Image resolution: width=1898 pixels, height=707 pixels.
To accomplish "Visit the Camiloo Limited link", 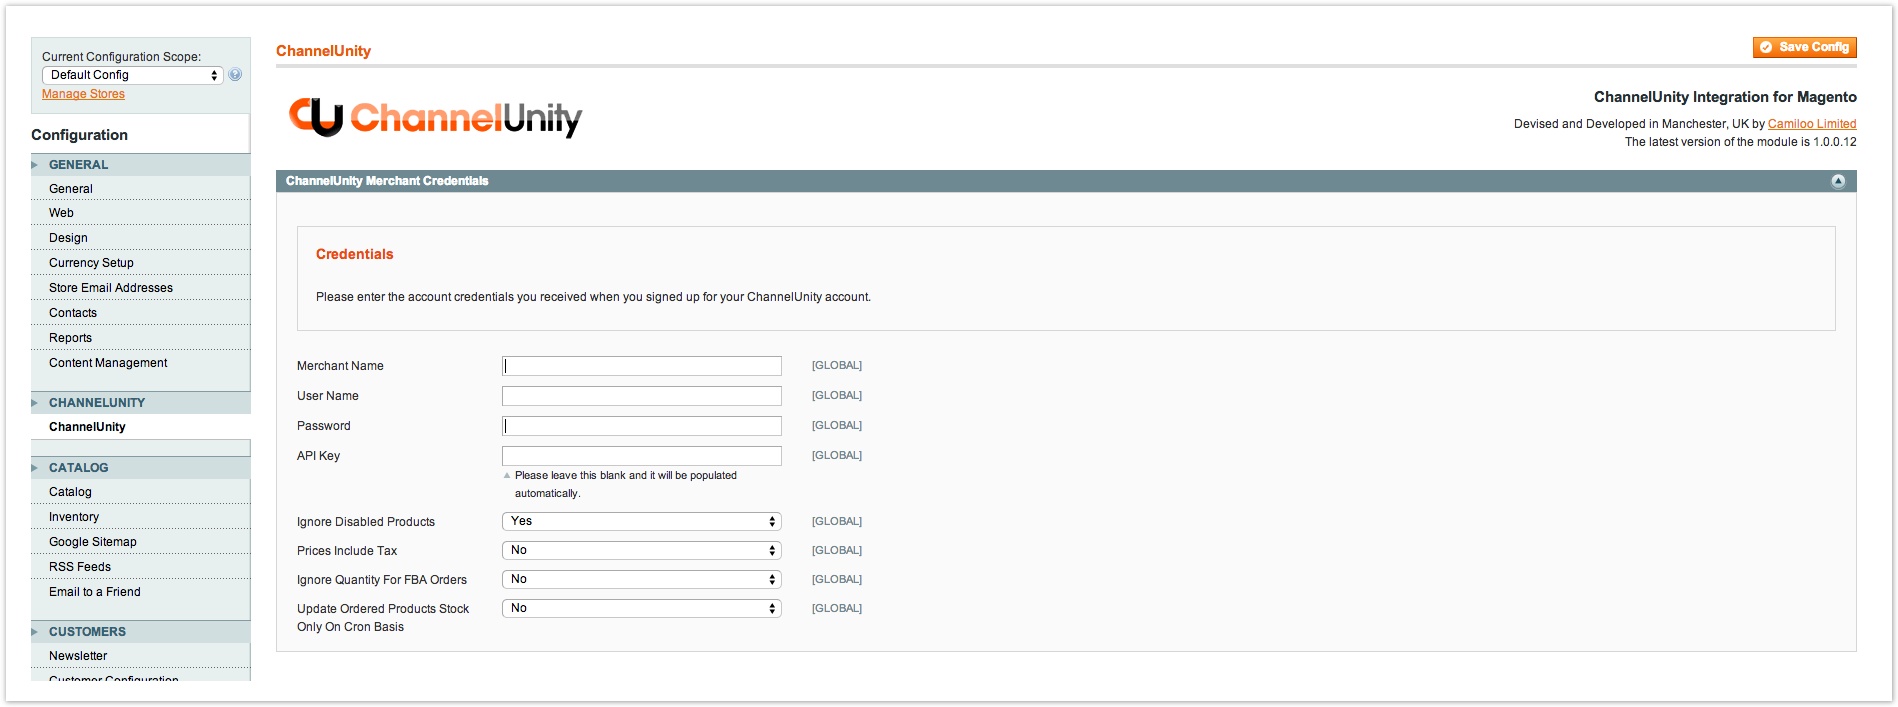I will 1811,124.
